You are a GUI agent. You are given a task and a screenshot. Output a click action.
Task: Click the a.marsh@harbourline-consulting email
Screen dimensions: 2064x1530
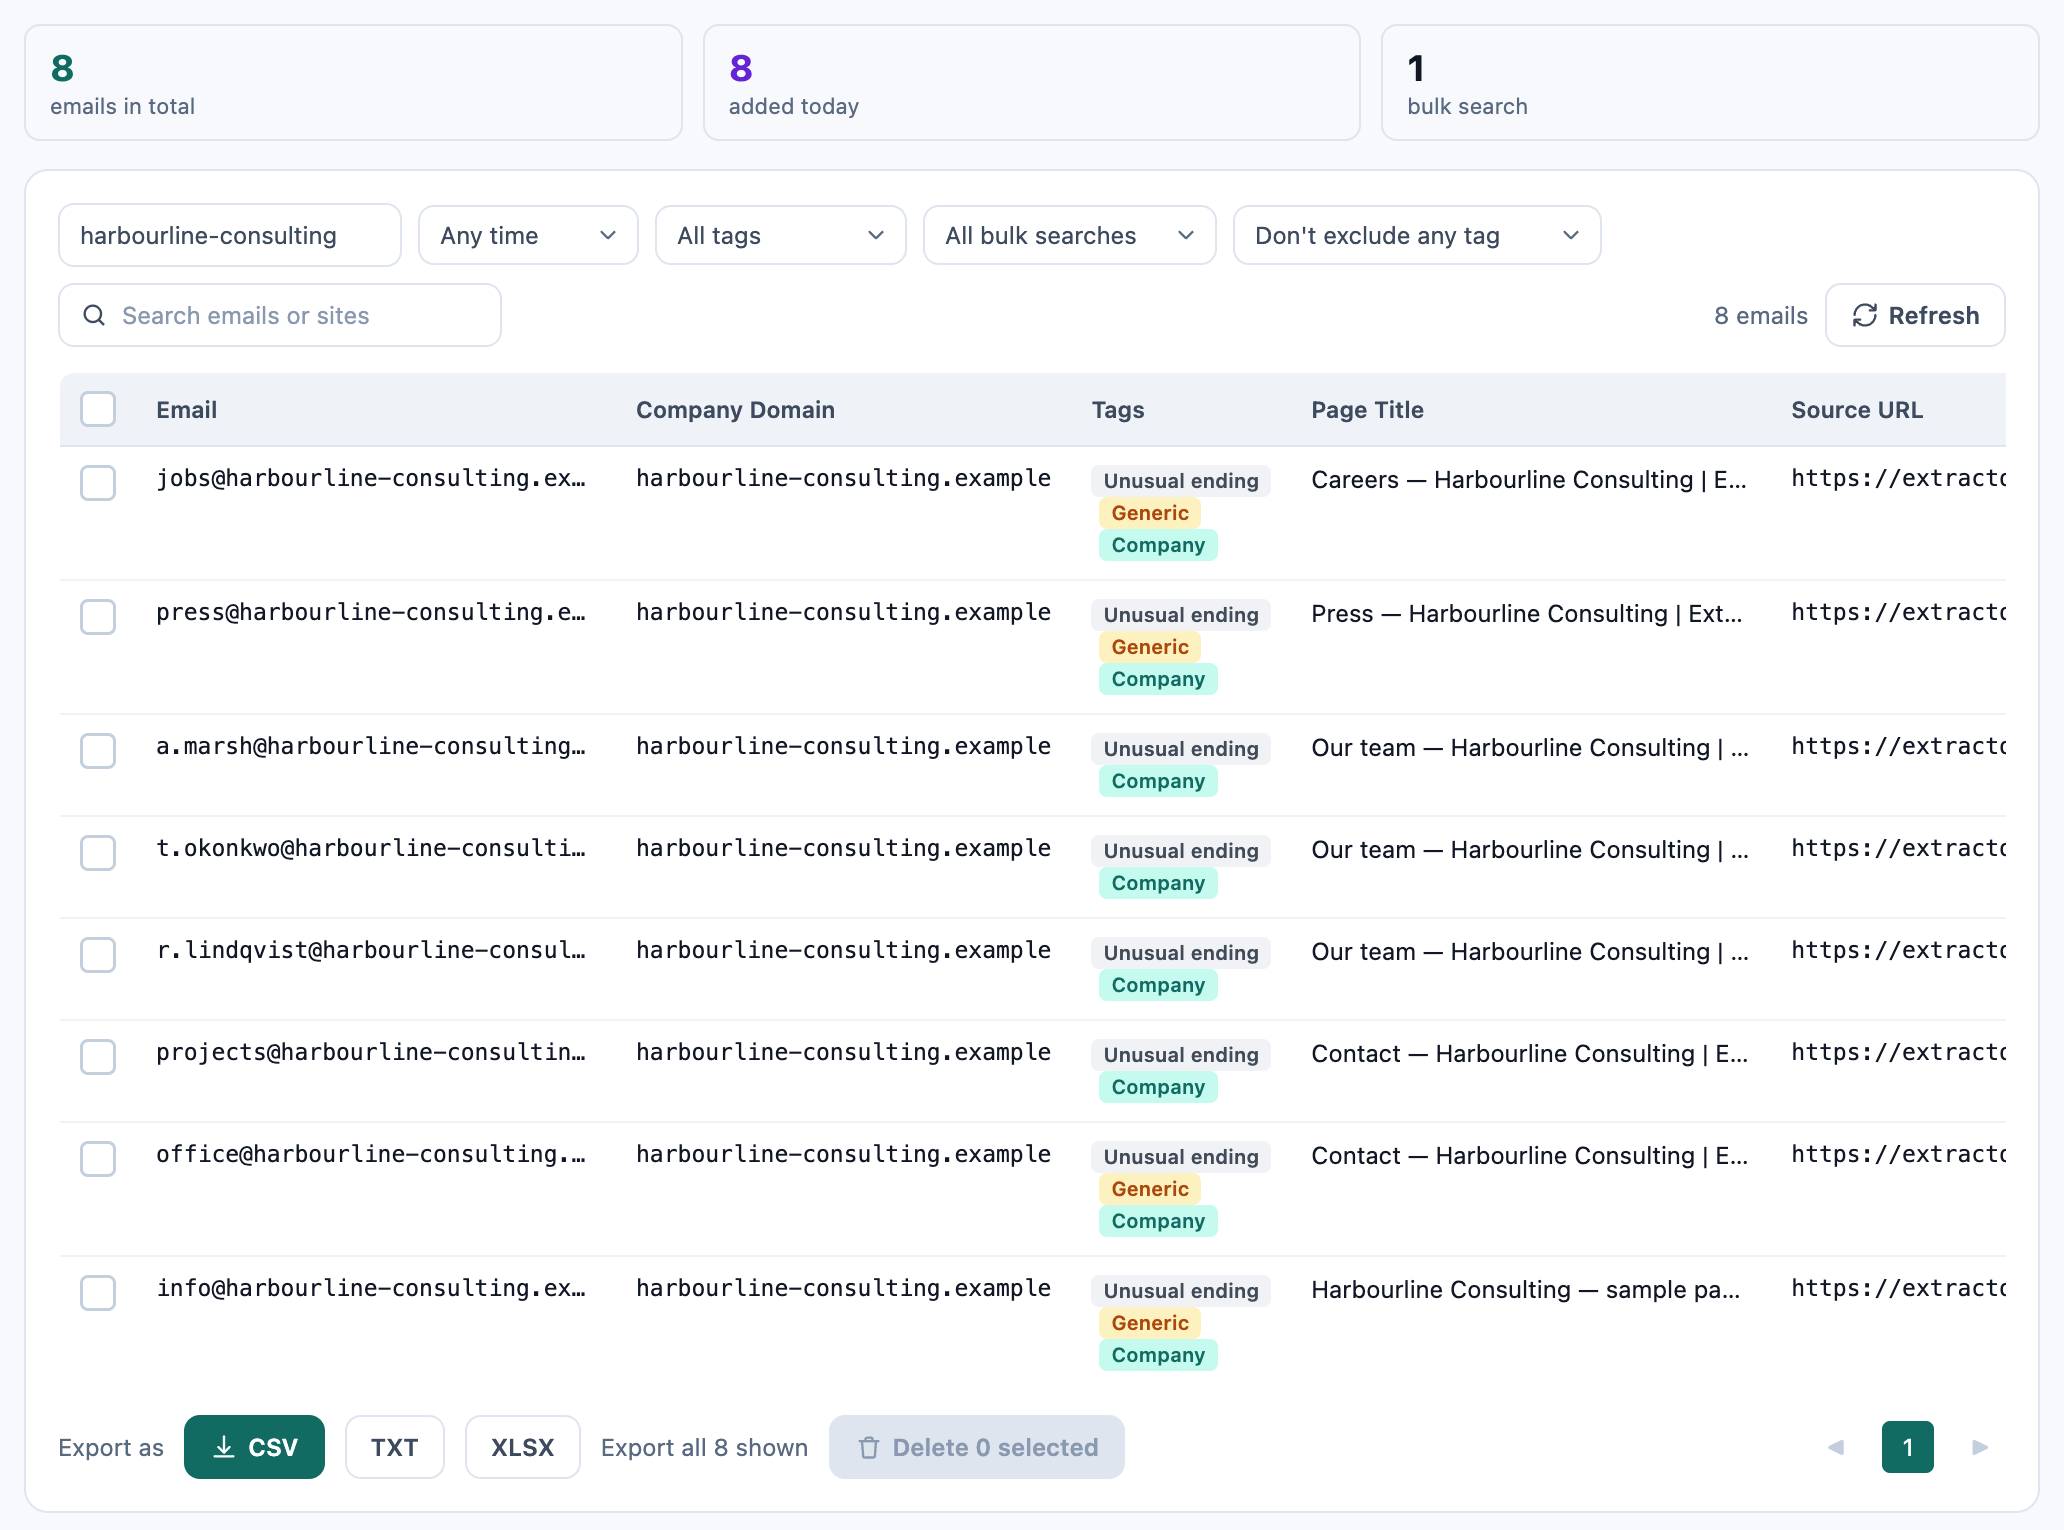pyautogui.click(x=371, y=747)
